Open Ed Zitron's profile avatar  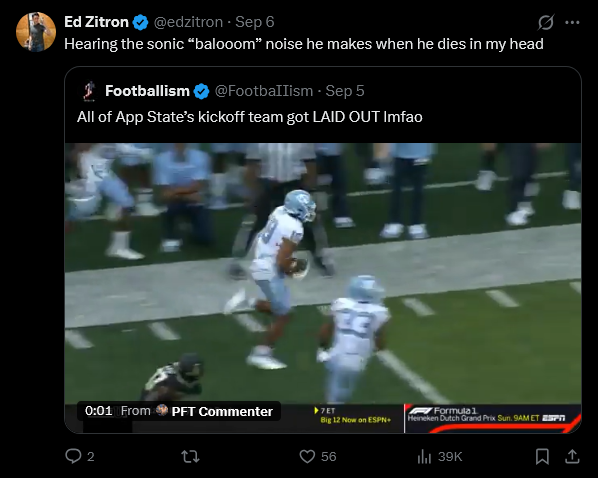coord(36,32)
